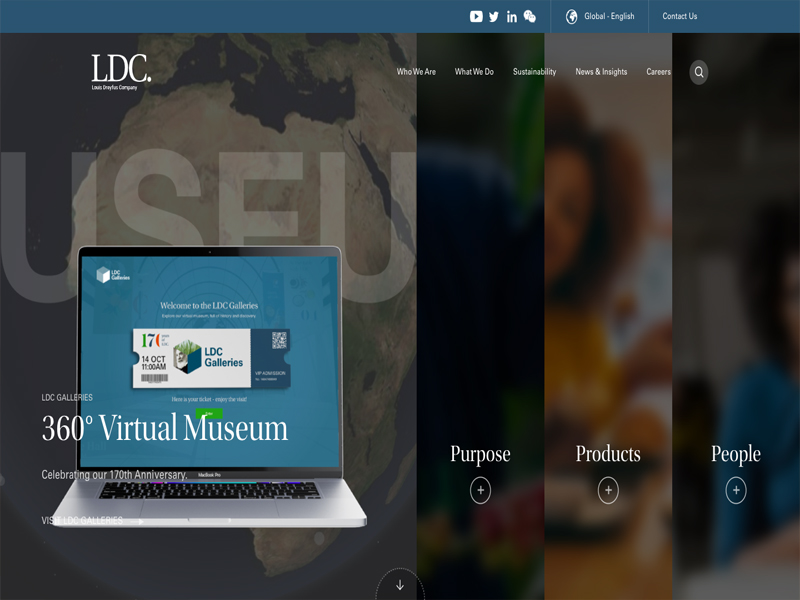Screen dimensions: 800x600
Task: Select the Purpose panel title
Action: (481, 455)
